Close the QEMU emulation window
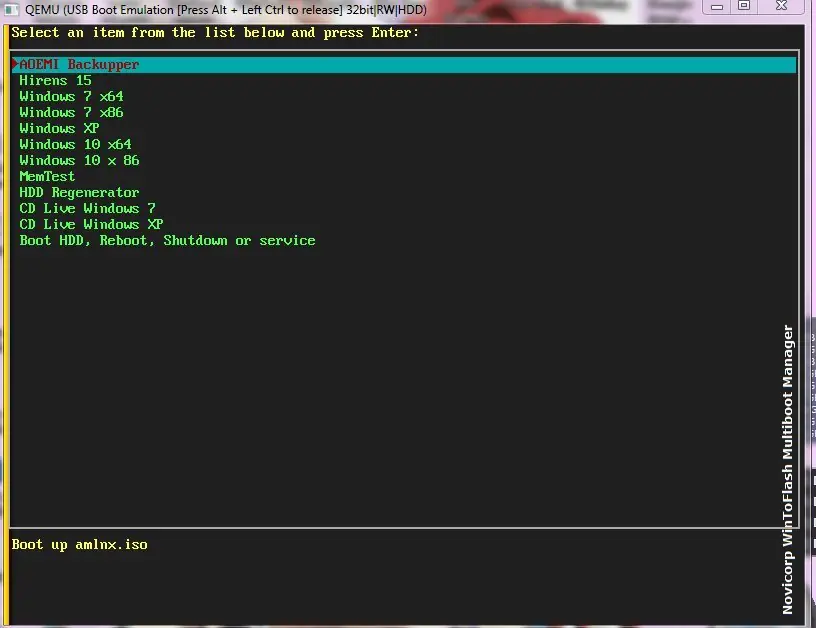The width and height of the screenshot is (816, 628). point(781,6)
